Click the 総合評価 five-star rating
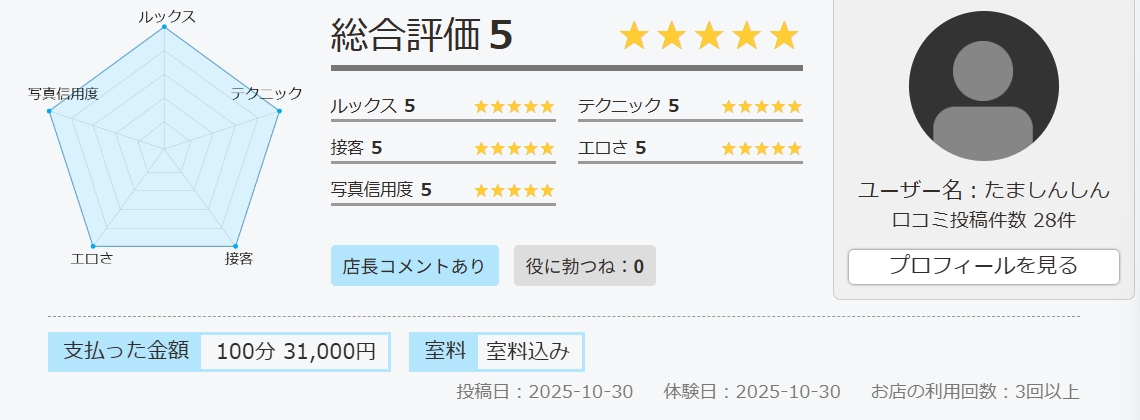This screenshot has height=420, width=1140. pos(709,36)
